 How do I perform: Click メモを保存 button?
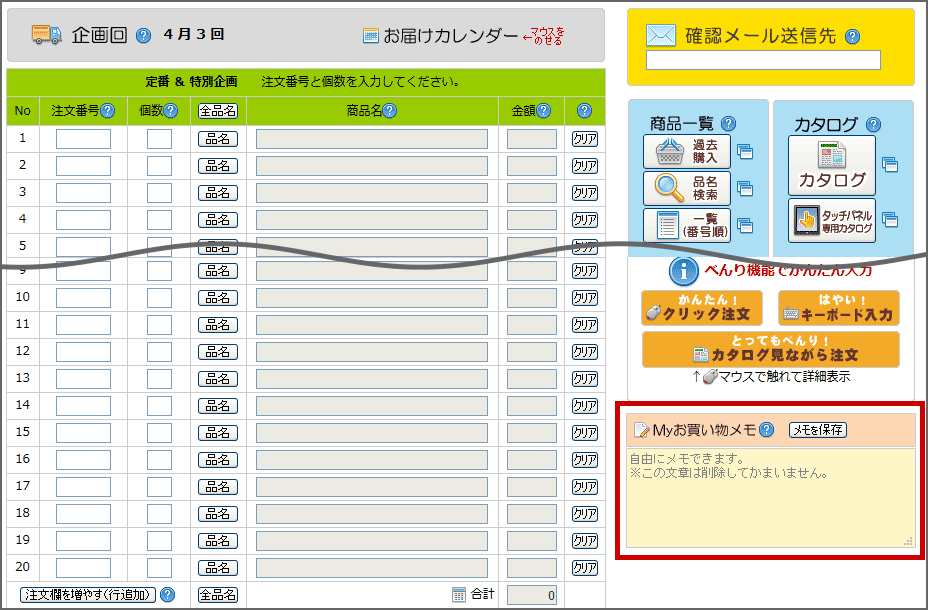click(818, 430)
